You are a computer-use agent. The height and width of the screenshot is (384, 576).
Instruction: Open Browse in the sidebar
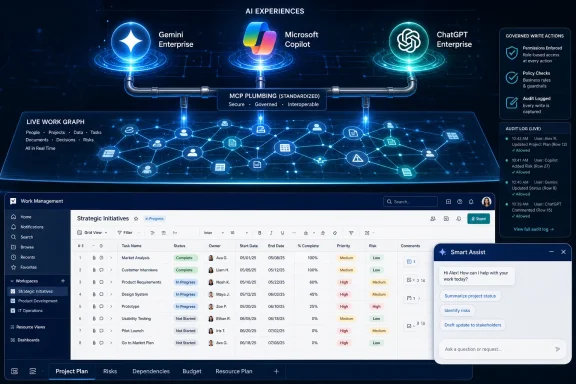[23, 247]
